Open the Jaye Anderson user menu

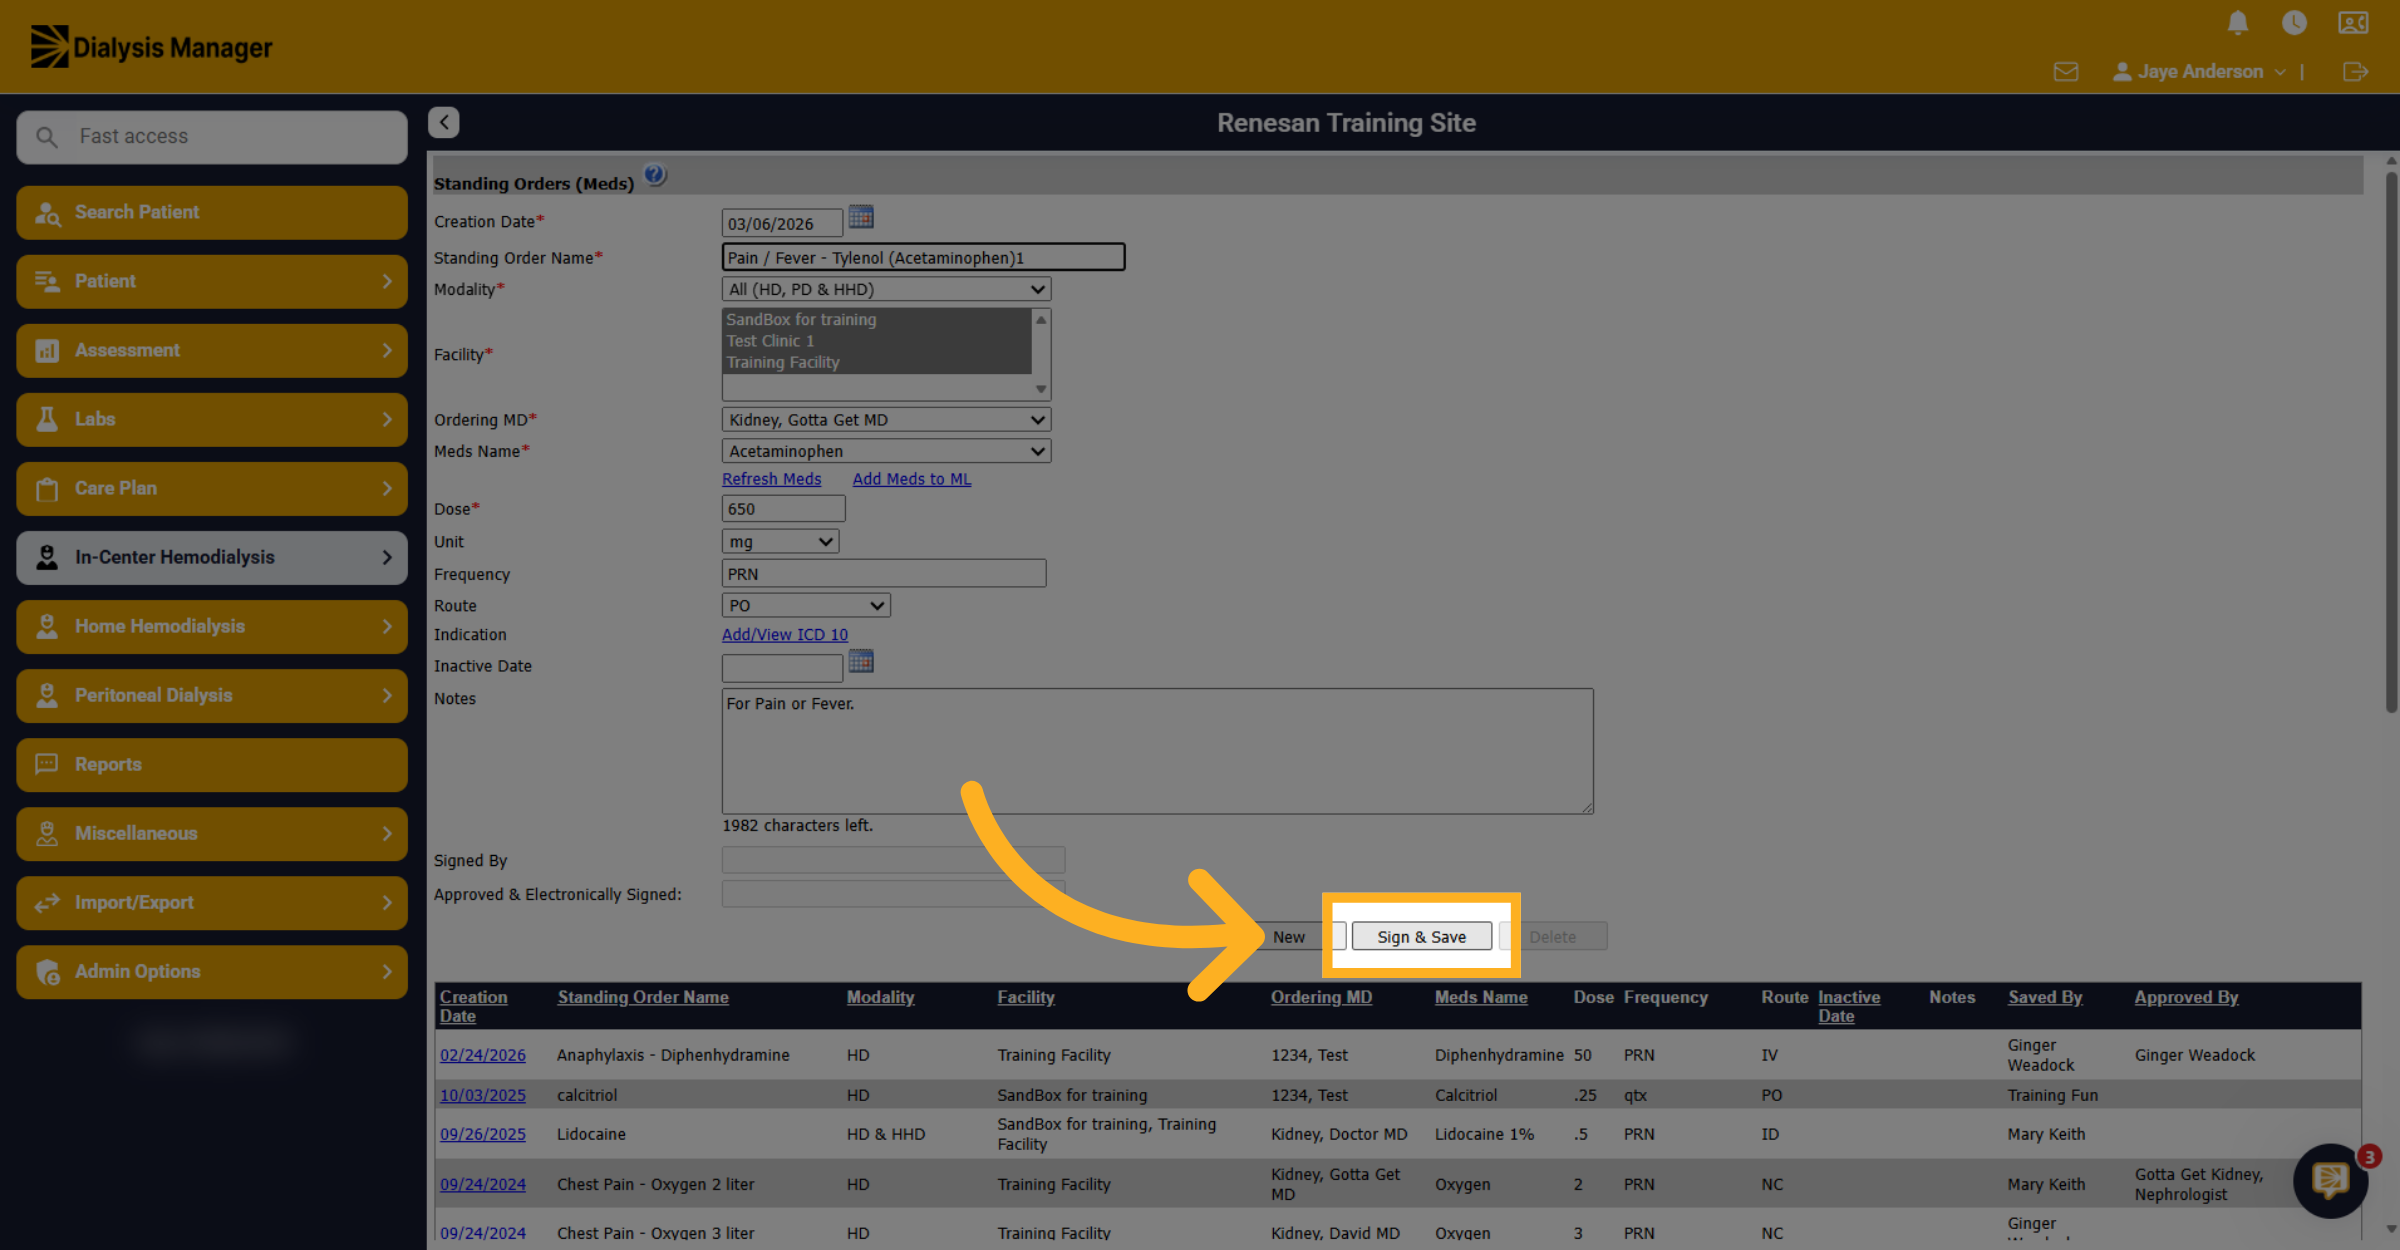click(2199, 72)
